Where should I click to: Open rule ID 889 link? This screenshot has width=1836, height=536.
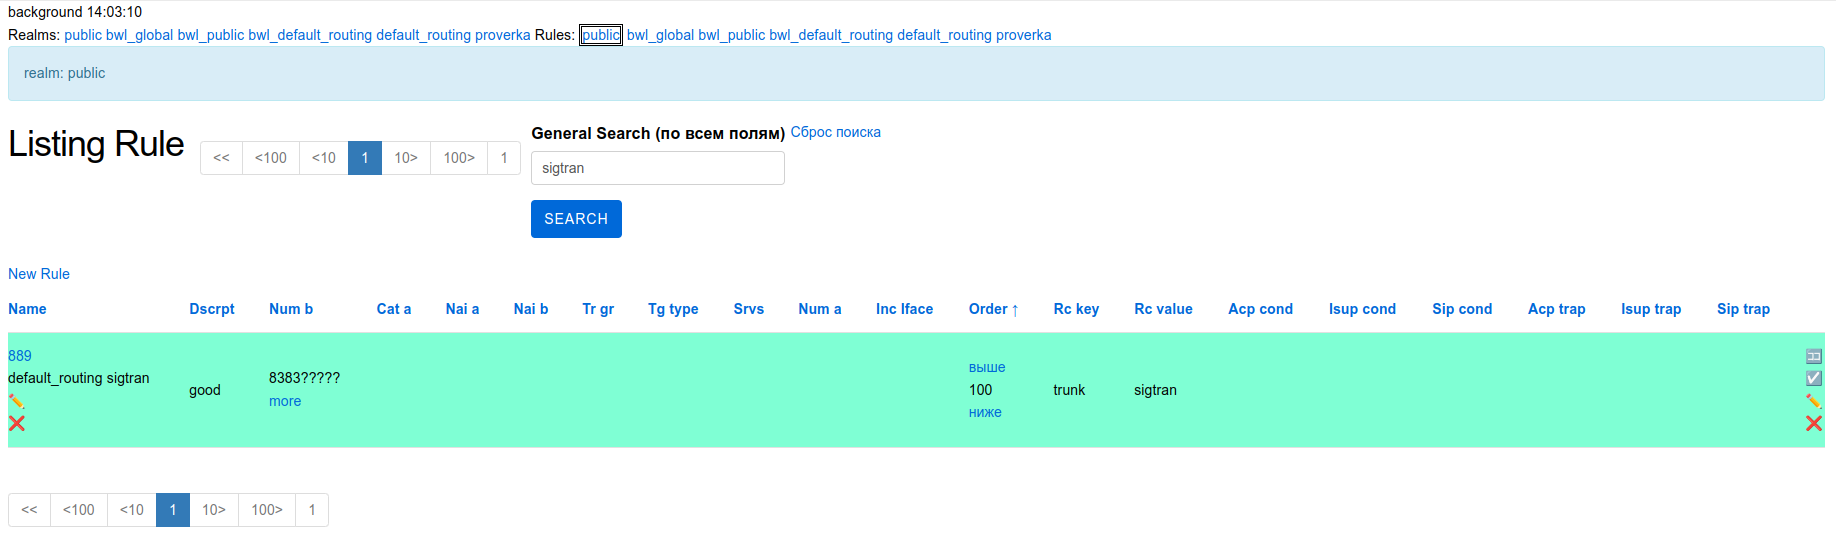(20, 356)
